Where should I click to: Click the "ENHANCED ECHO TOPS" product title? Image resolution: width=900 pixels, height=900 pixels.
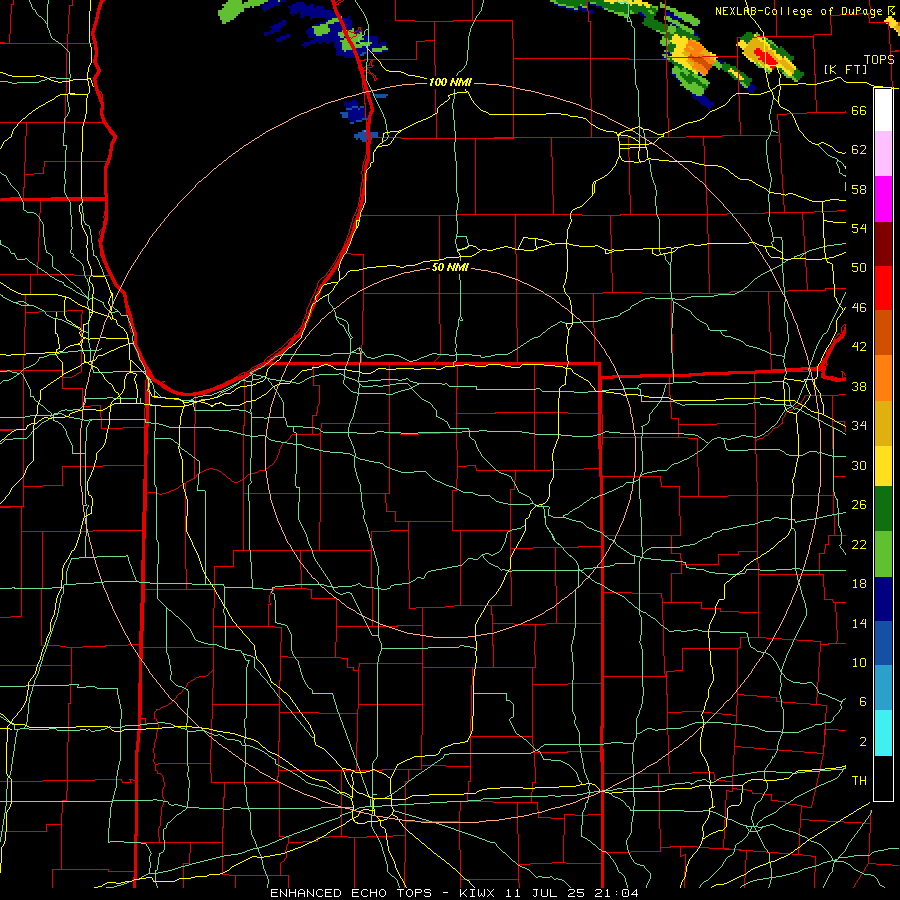[x=351, y=893]
